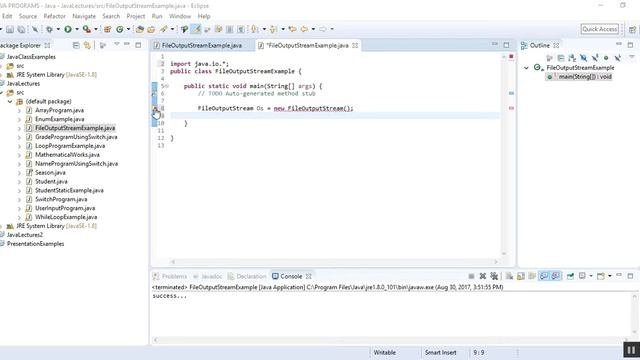
Task: Click the Save All toolbar icon
Action: click(x=21, y=29)
